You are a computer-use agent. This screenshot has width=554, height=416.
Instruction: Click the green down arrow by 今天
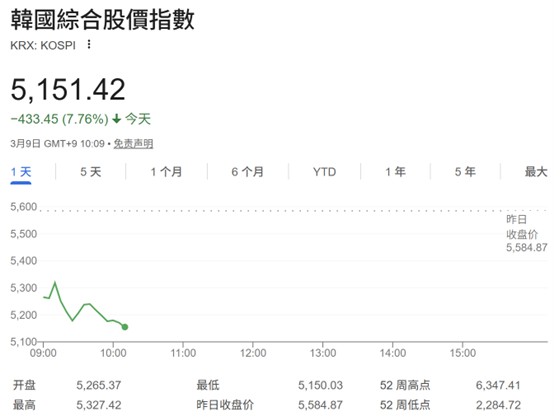pos(117,119)
